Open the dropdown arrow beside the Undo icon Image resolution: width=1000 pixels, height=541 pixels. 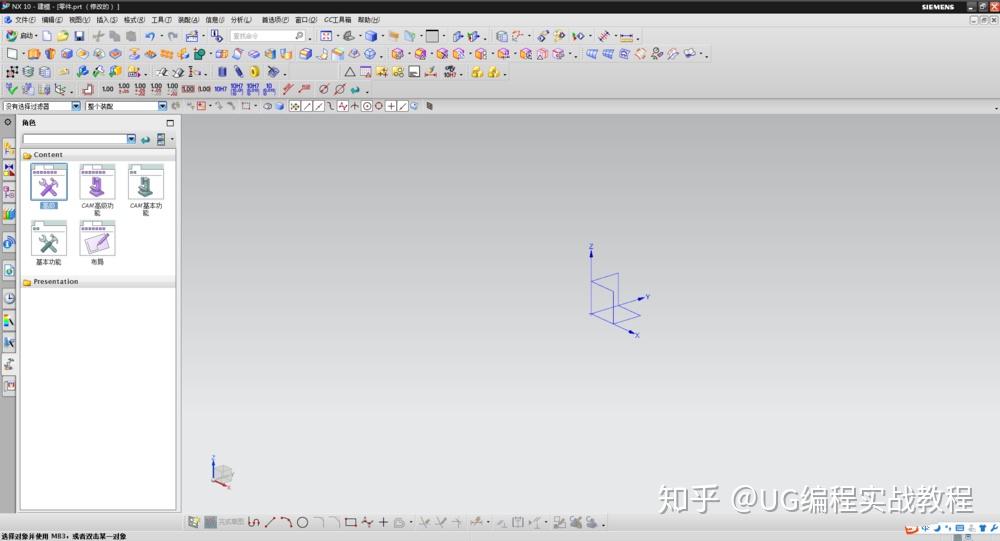(161, 36)
